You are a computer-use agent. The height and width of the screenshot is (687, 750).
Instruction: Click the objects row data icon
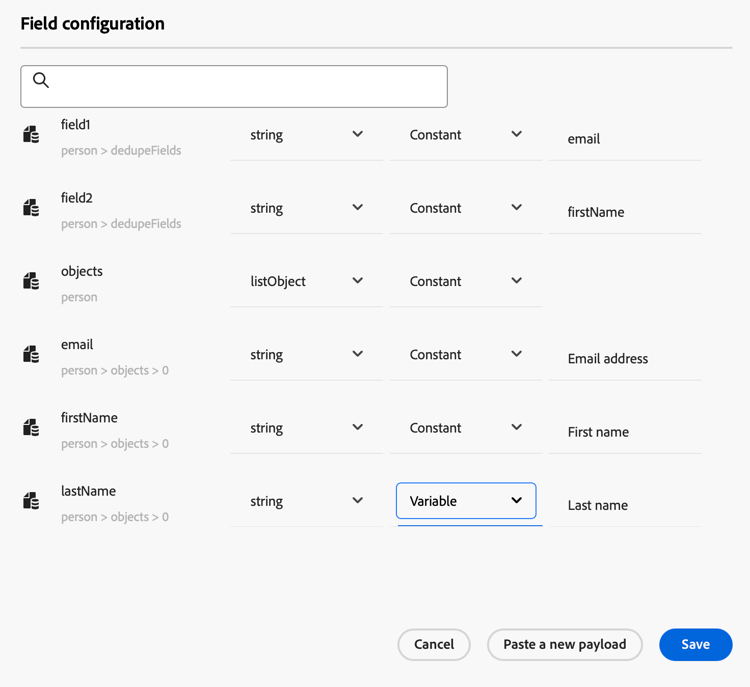[x=32, y=281]
